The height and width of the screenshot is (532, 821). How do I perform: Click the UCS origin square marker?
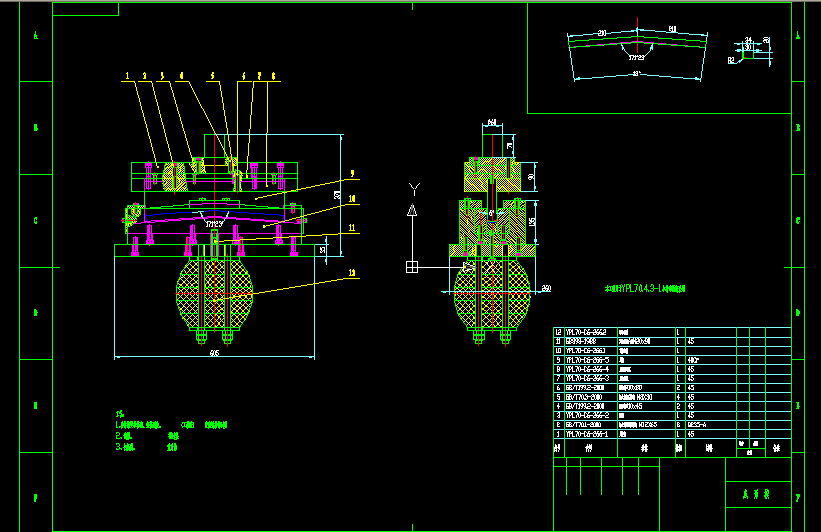click(412, 267)
